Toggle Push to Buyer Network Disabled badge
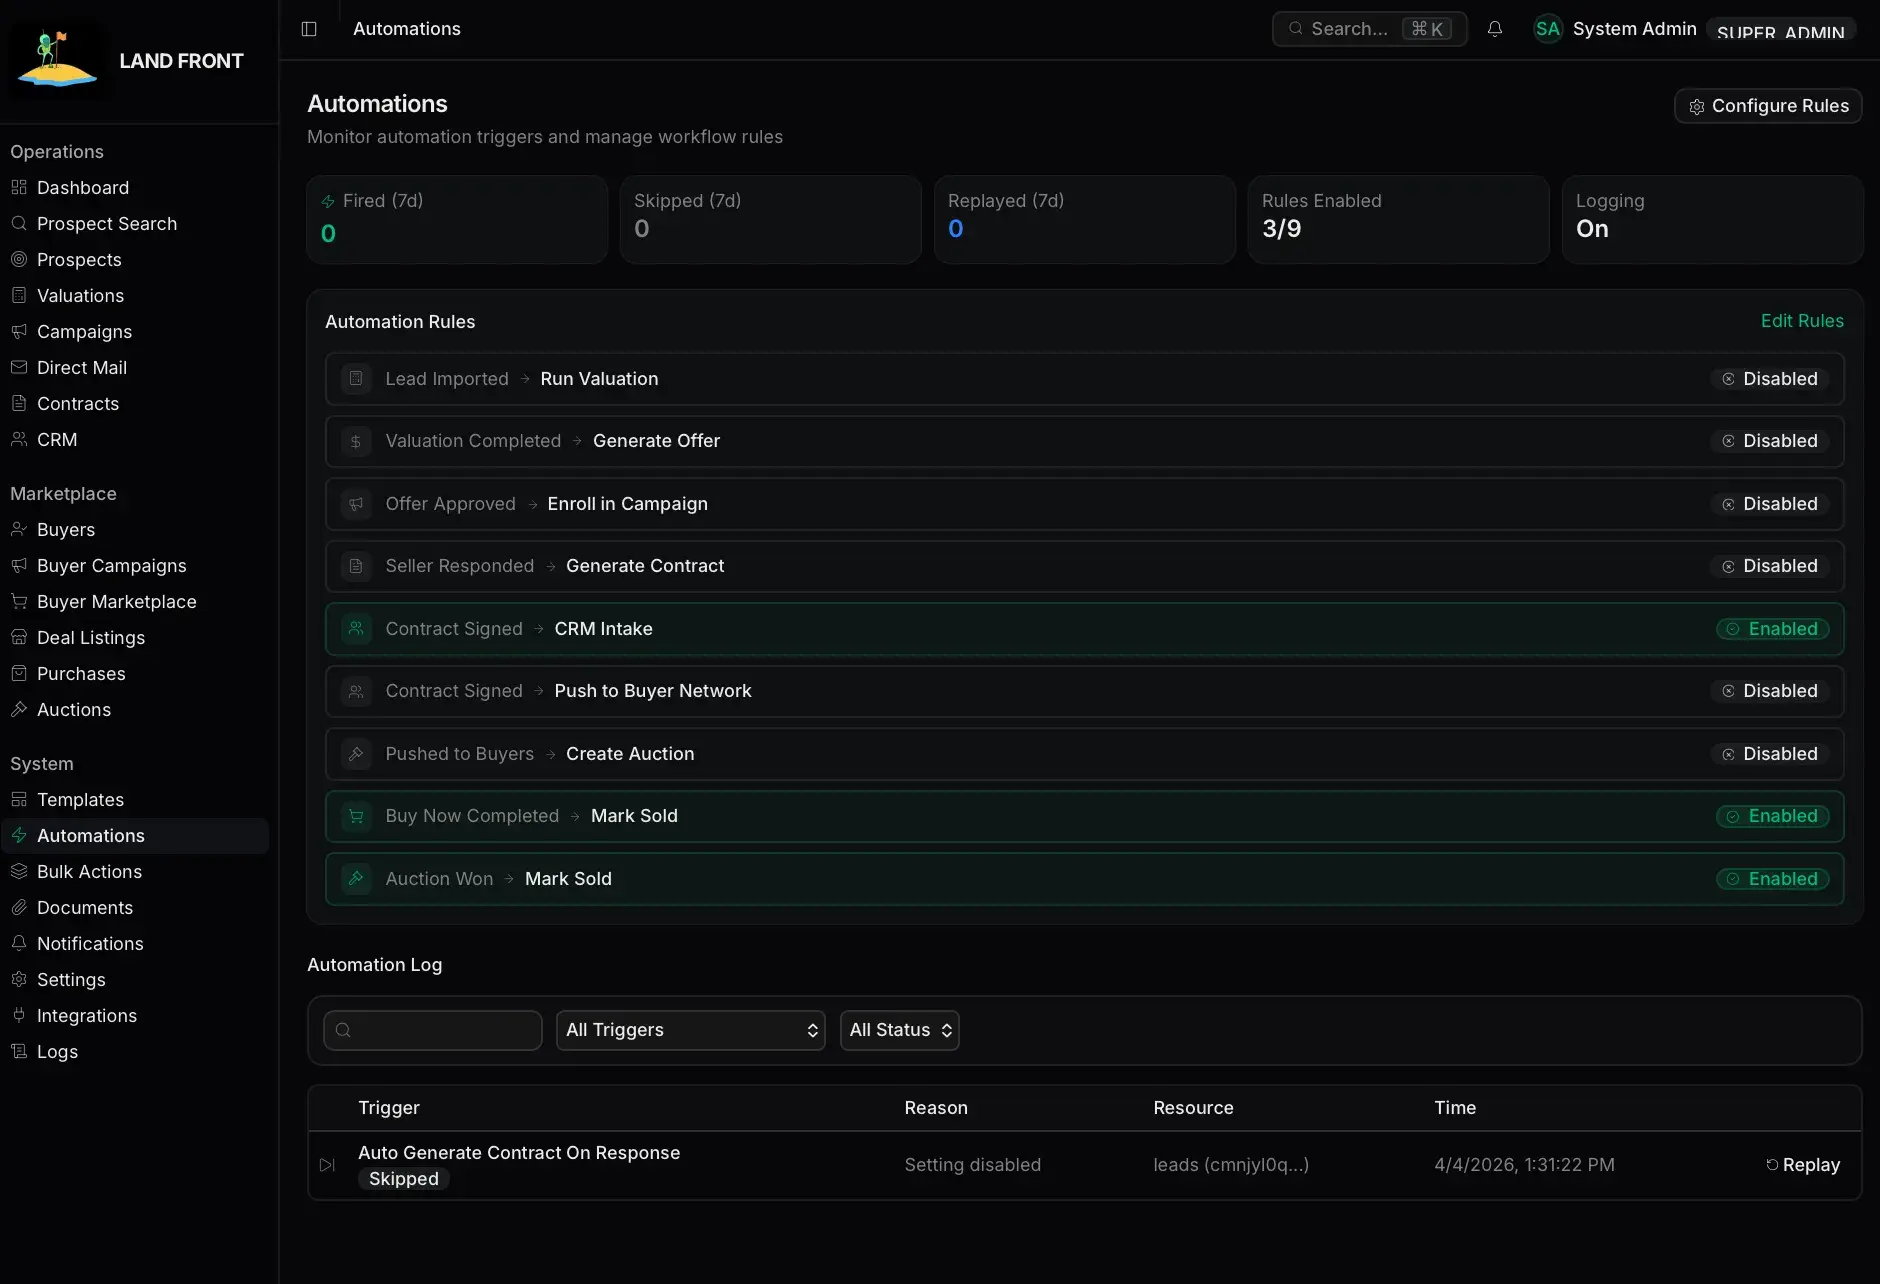 [x=1770, y=691]
